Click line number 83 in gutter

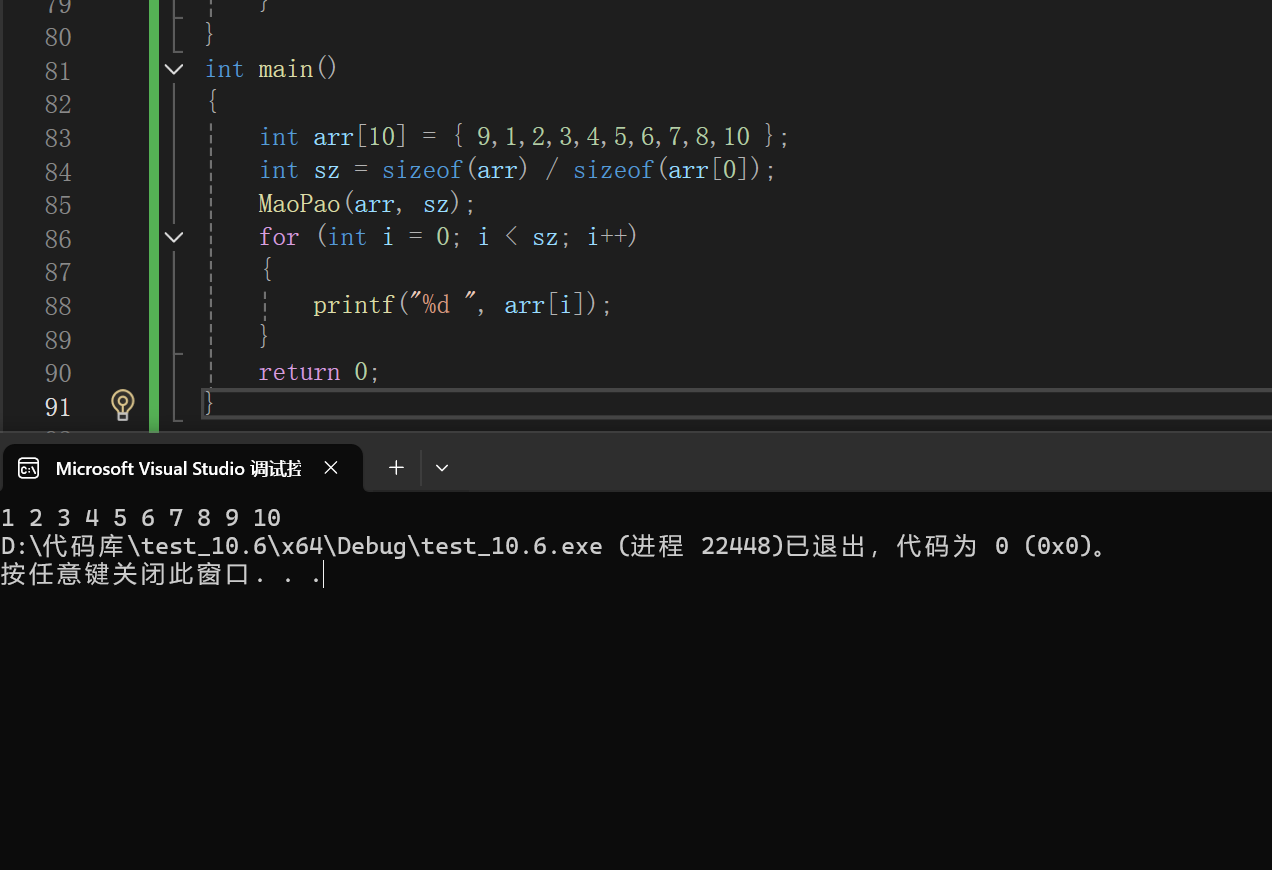(58, 137)
